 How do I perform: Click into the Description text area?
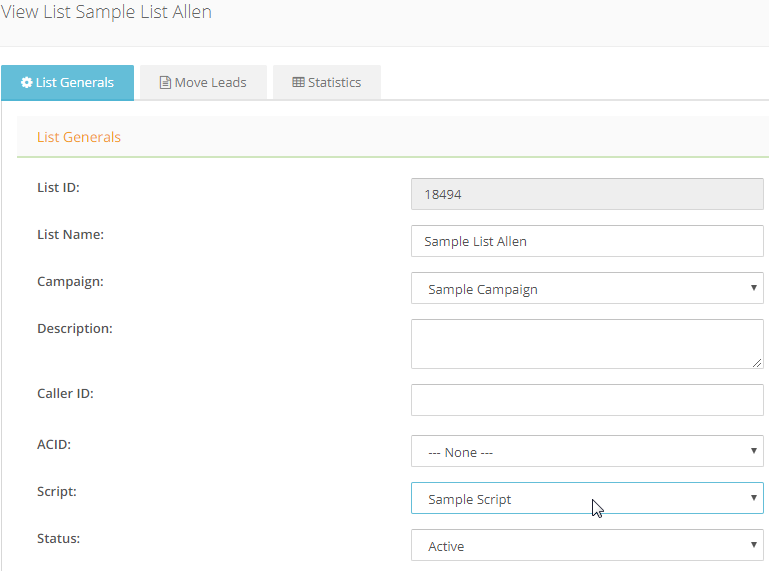[587, 344]
